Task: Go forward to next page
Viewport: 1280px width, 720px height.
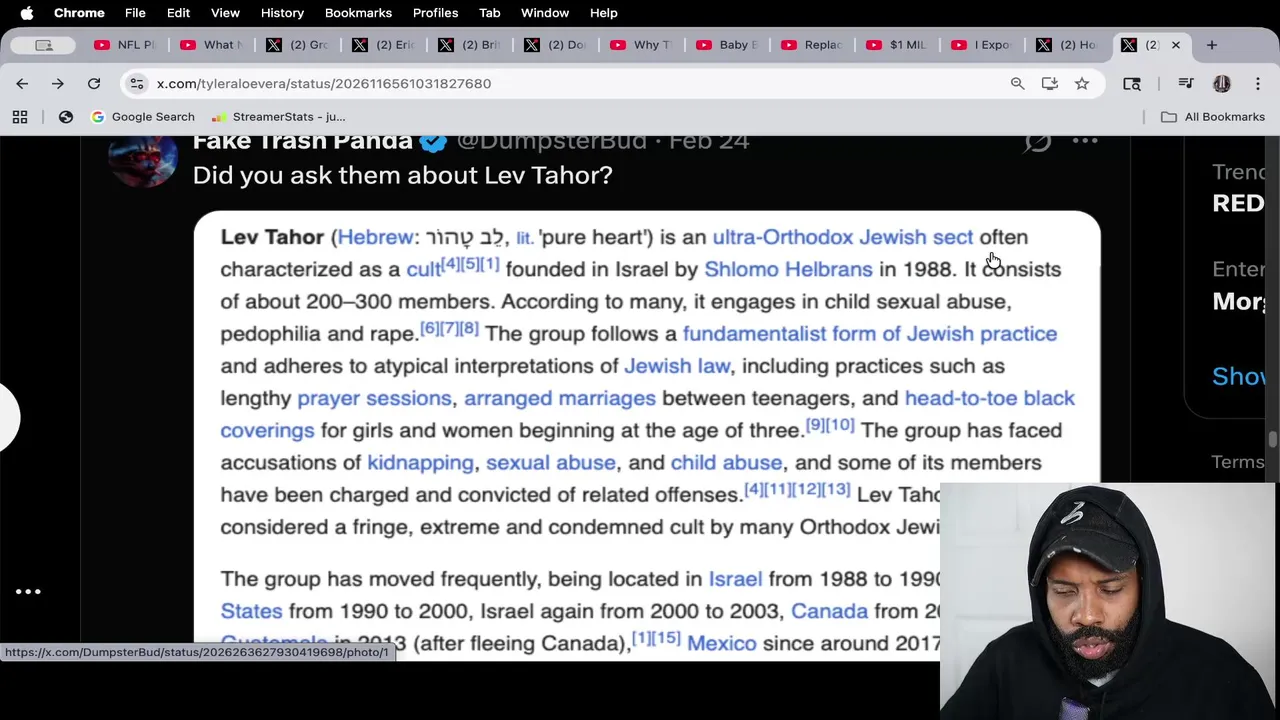Action: tap(58, 84)
